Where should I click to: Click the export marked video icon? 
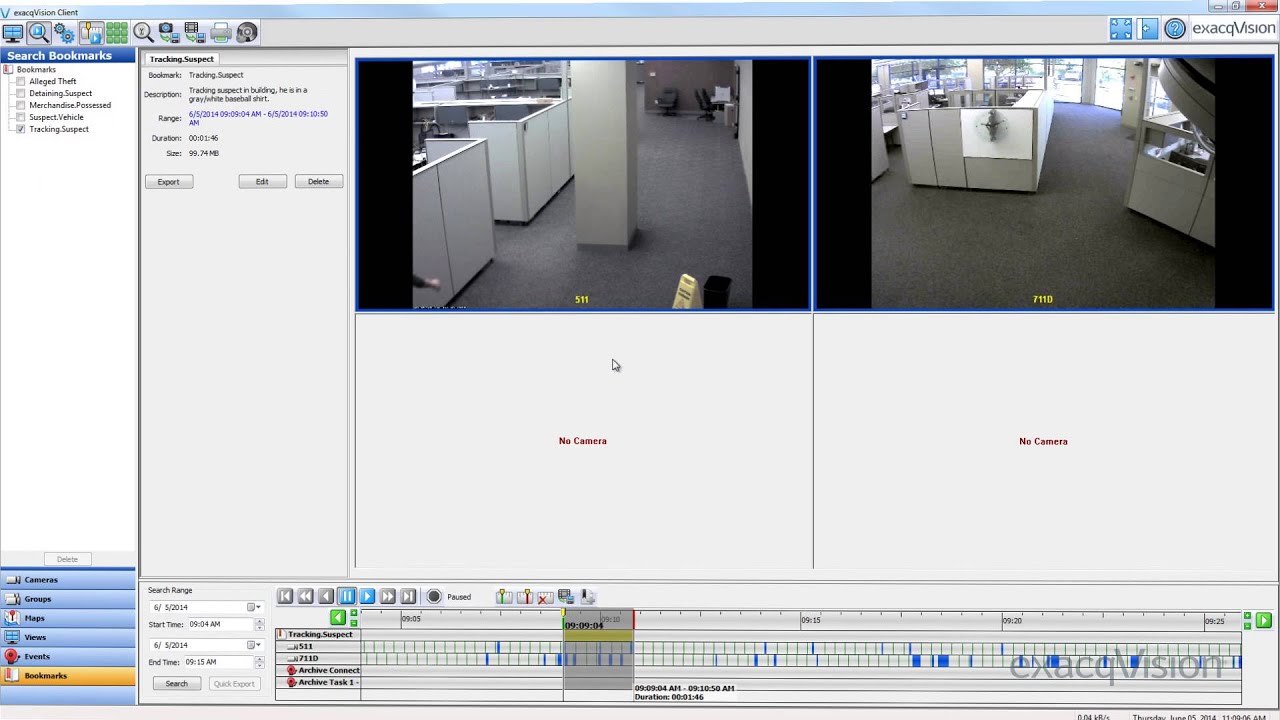coord(566,596)
